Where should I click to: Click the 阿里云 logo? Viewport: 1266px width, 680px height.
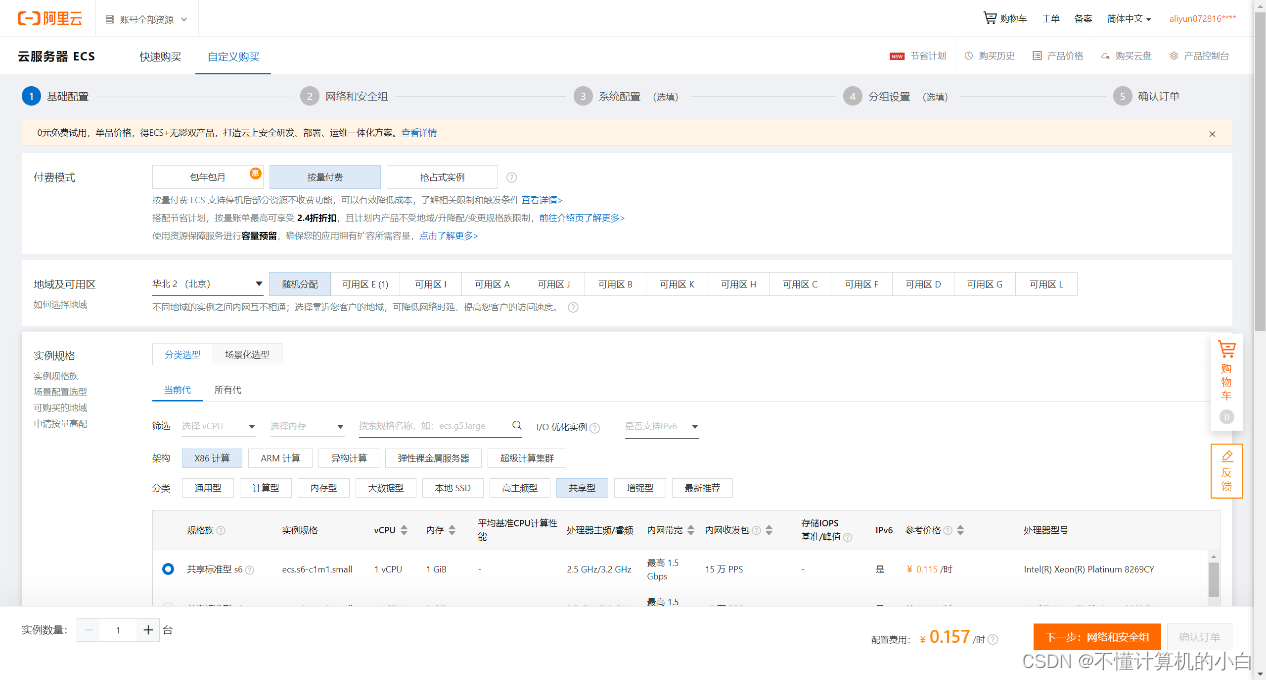[52, 19]
